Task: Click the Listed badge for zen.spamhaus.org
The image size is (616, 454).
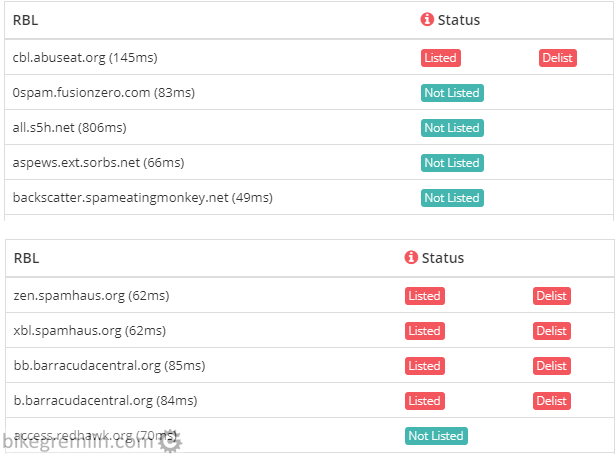Action: click(x=425, y=296)
